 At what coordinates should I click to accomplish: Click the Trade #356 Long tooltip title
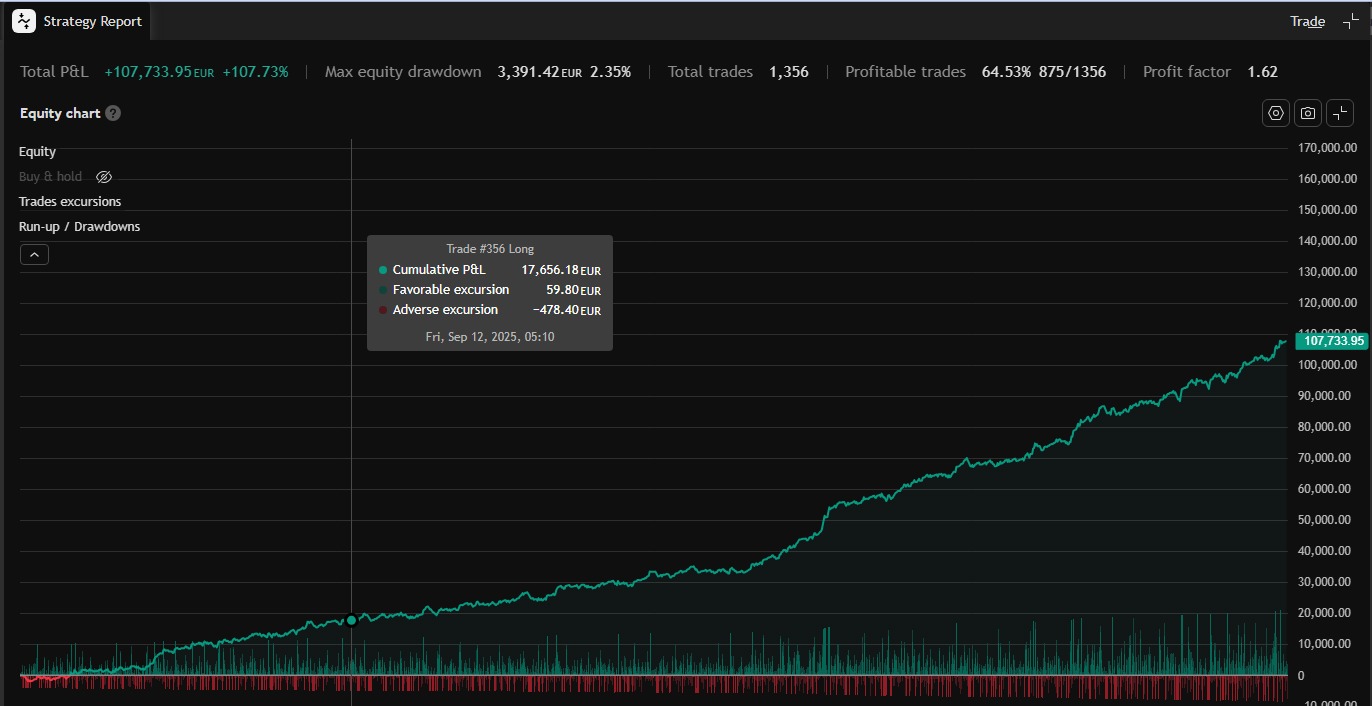click(x=490, y=249)
